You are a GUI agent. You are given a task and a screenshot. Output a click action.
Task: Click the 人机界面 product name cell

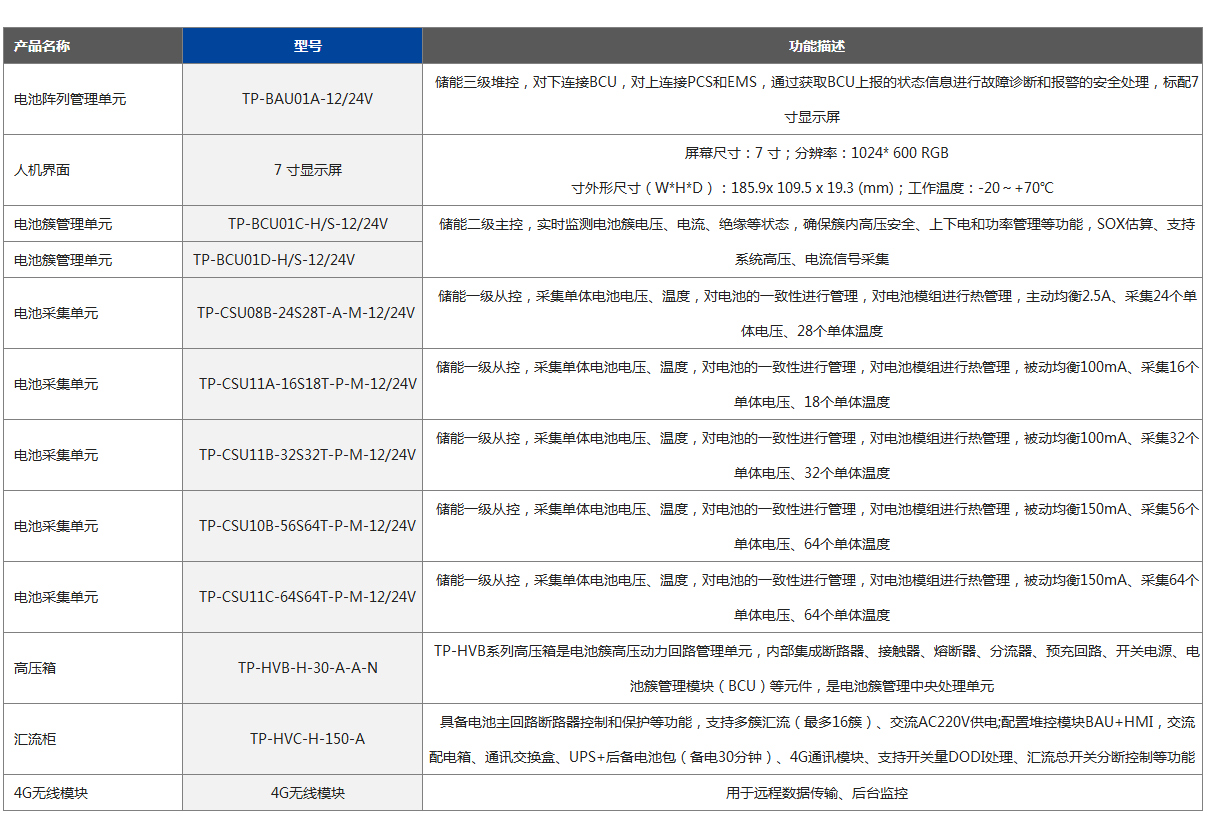point(42,170)
